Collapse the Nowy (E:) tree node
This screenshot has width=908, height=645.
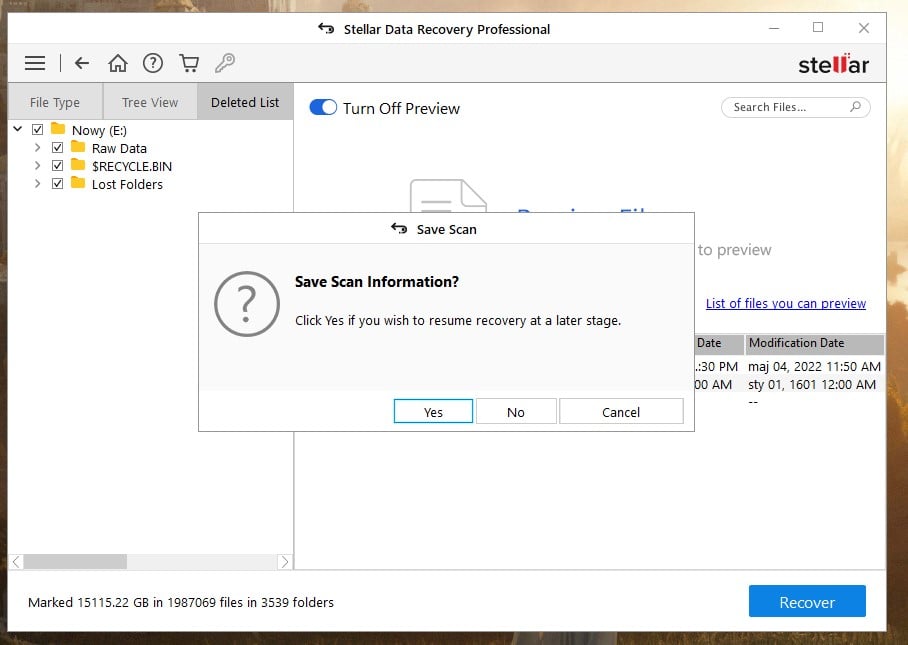pyautogui.click(x=18, y=129)
